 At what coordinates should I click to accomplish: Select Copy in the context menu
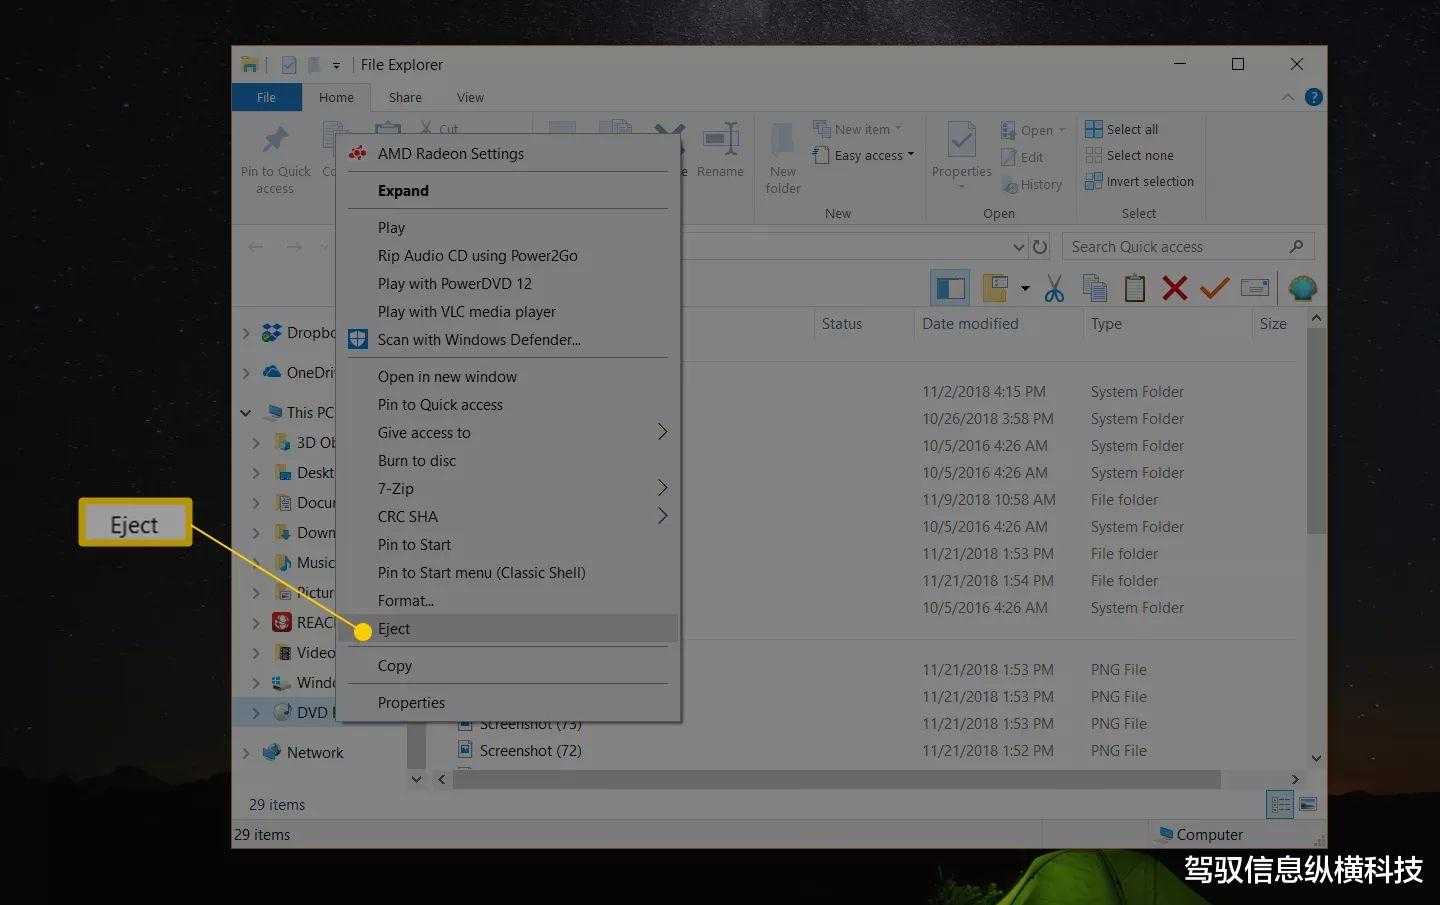tap(508, 665)
